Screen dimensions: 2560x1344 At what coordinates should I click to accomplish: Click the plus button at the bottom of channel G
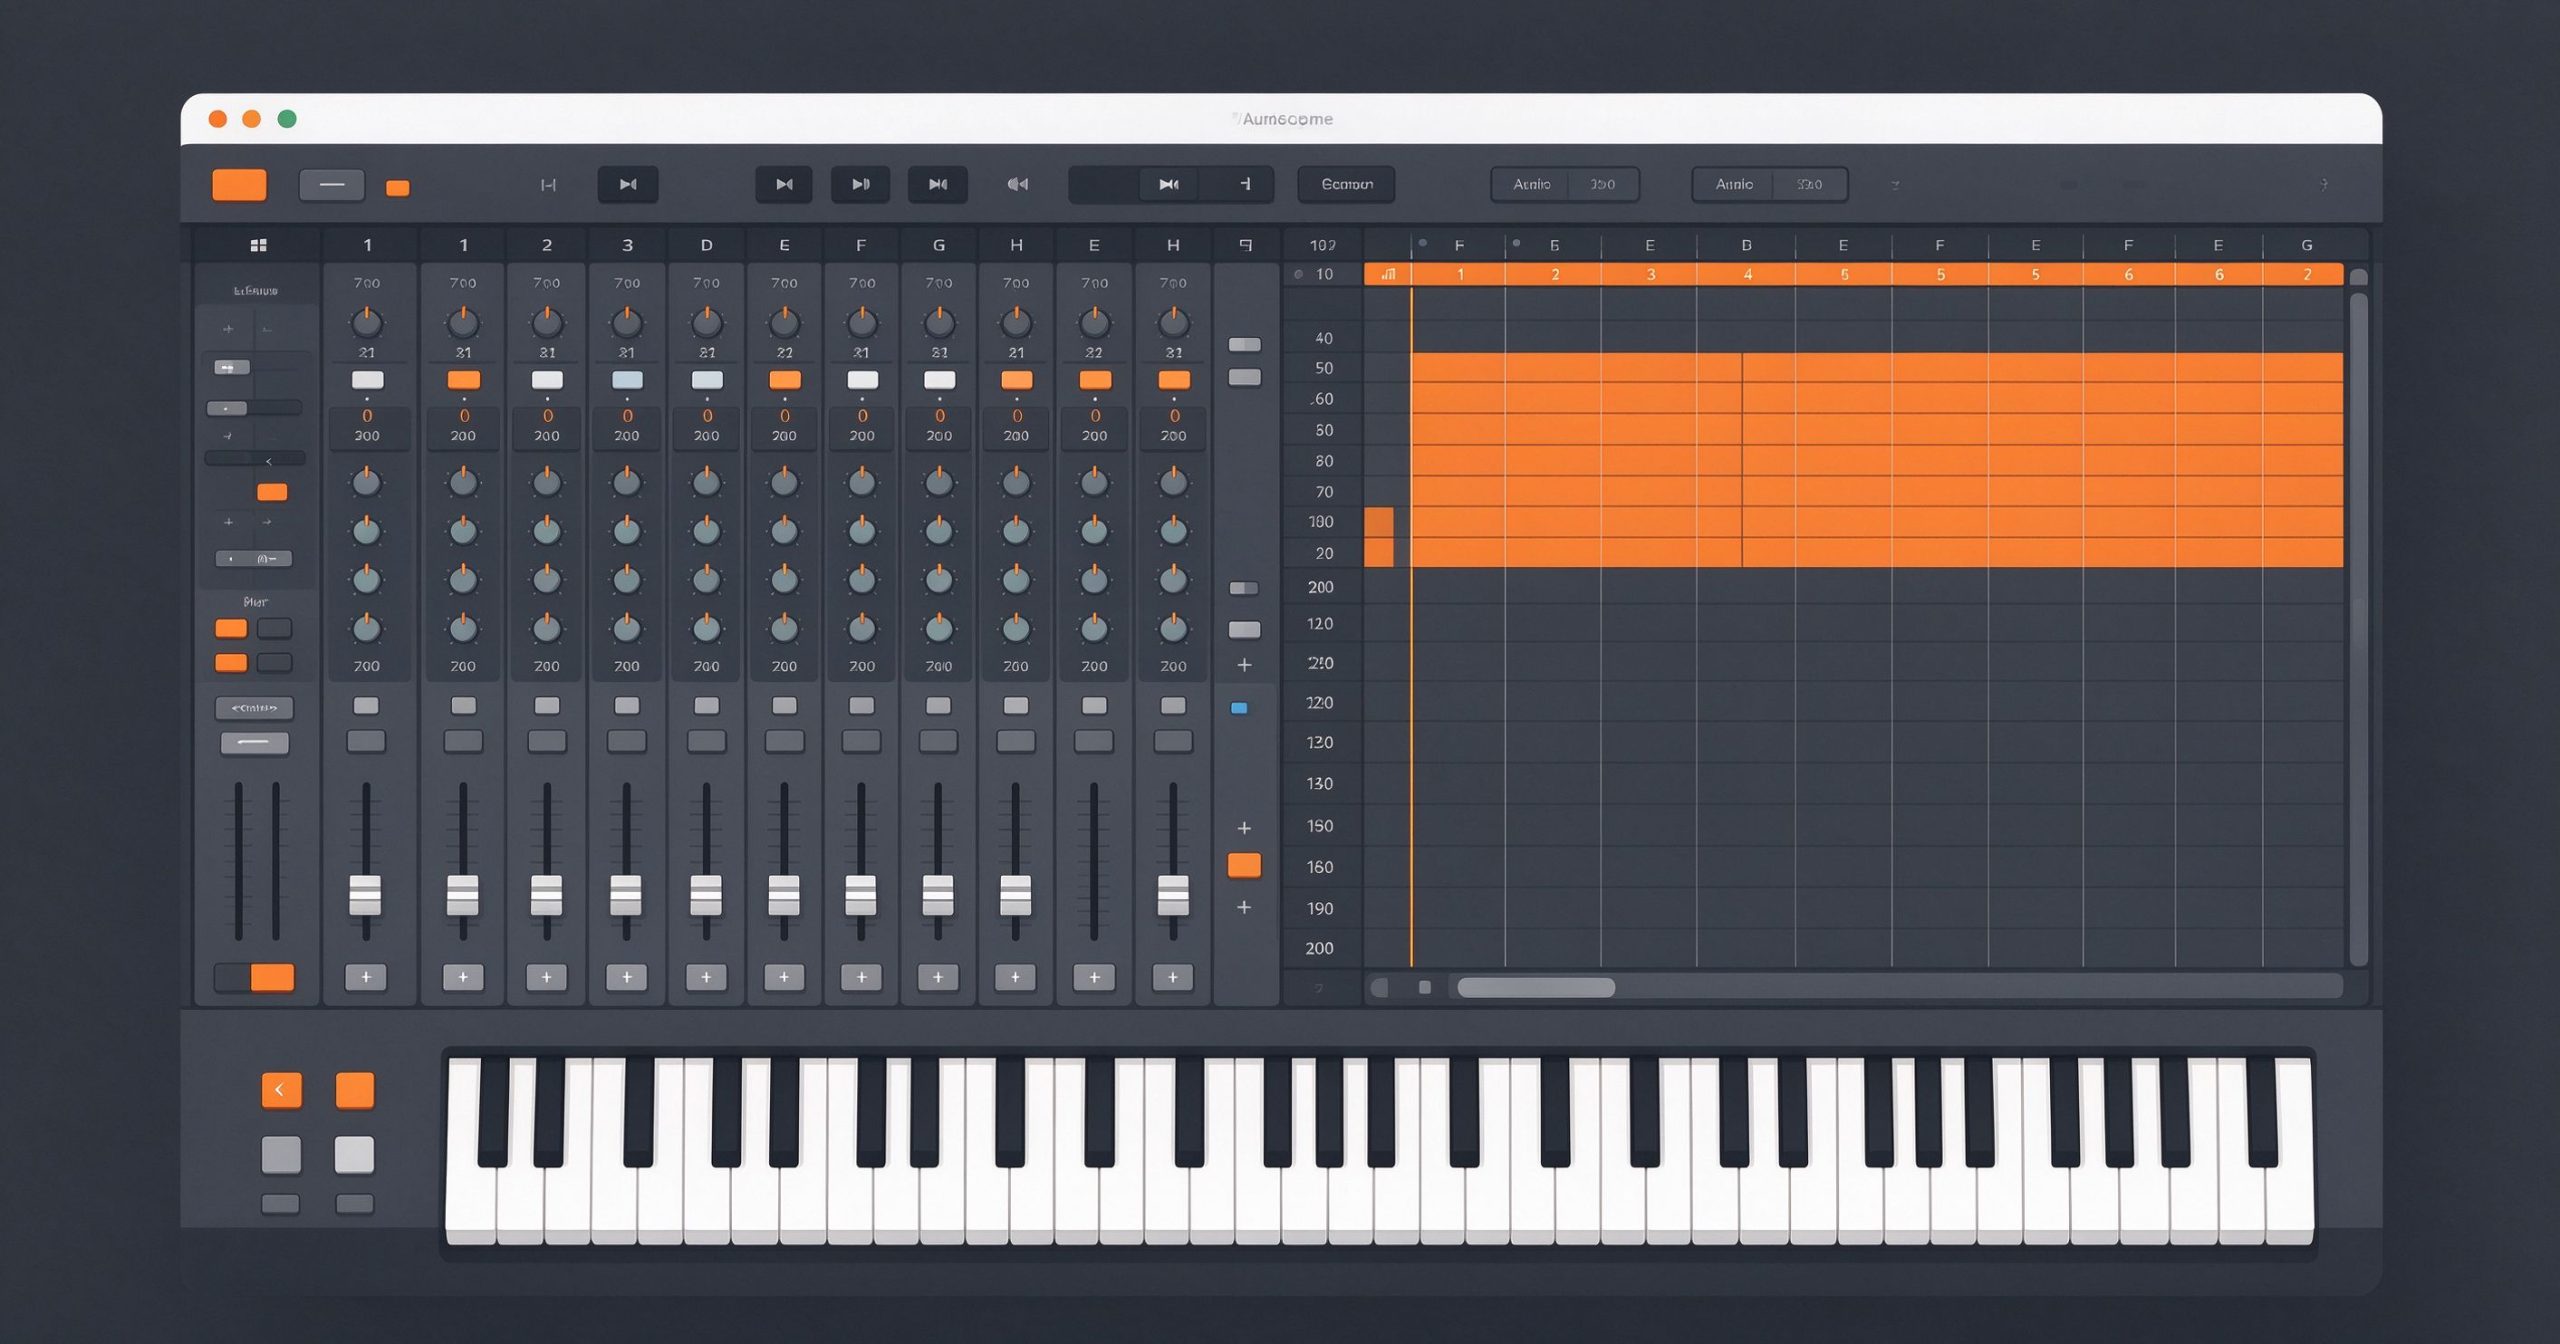click(x=938, y=977)
